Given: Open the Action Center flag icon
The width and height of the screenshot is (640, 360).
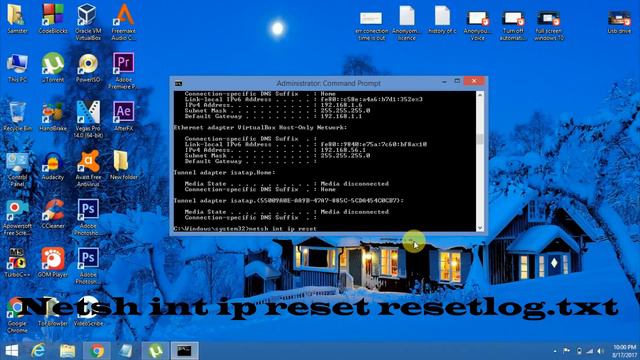Looking at the screenshot, I should [567, 351].
